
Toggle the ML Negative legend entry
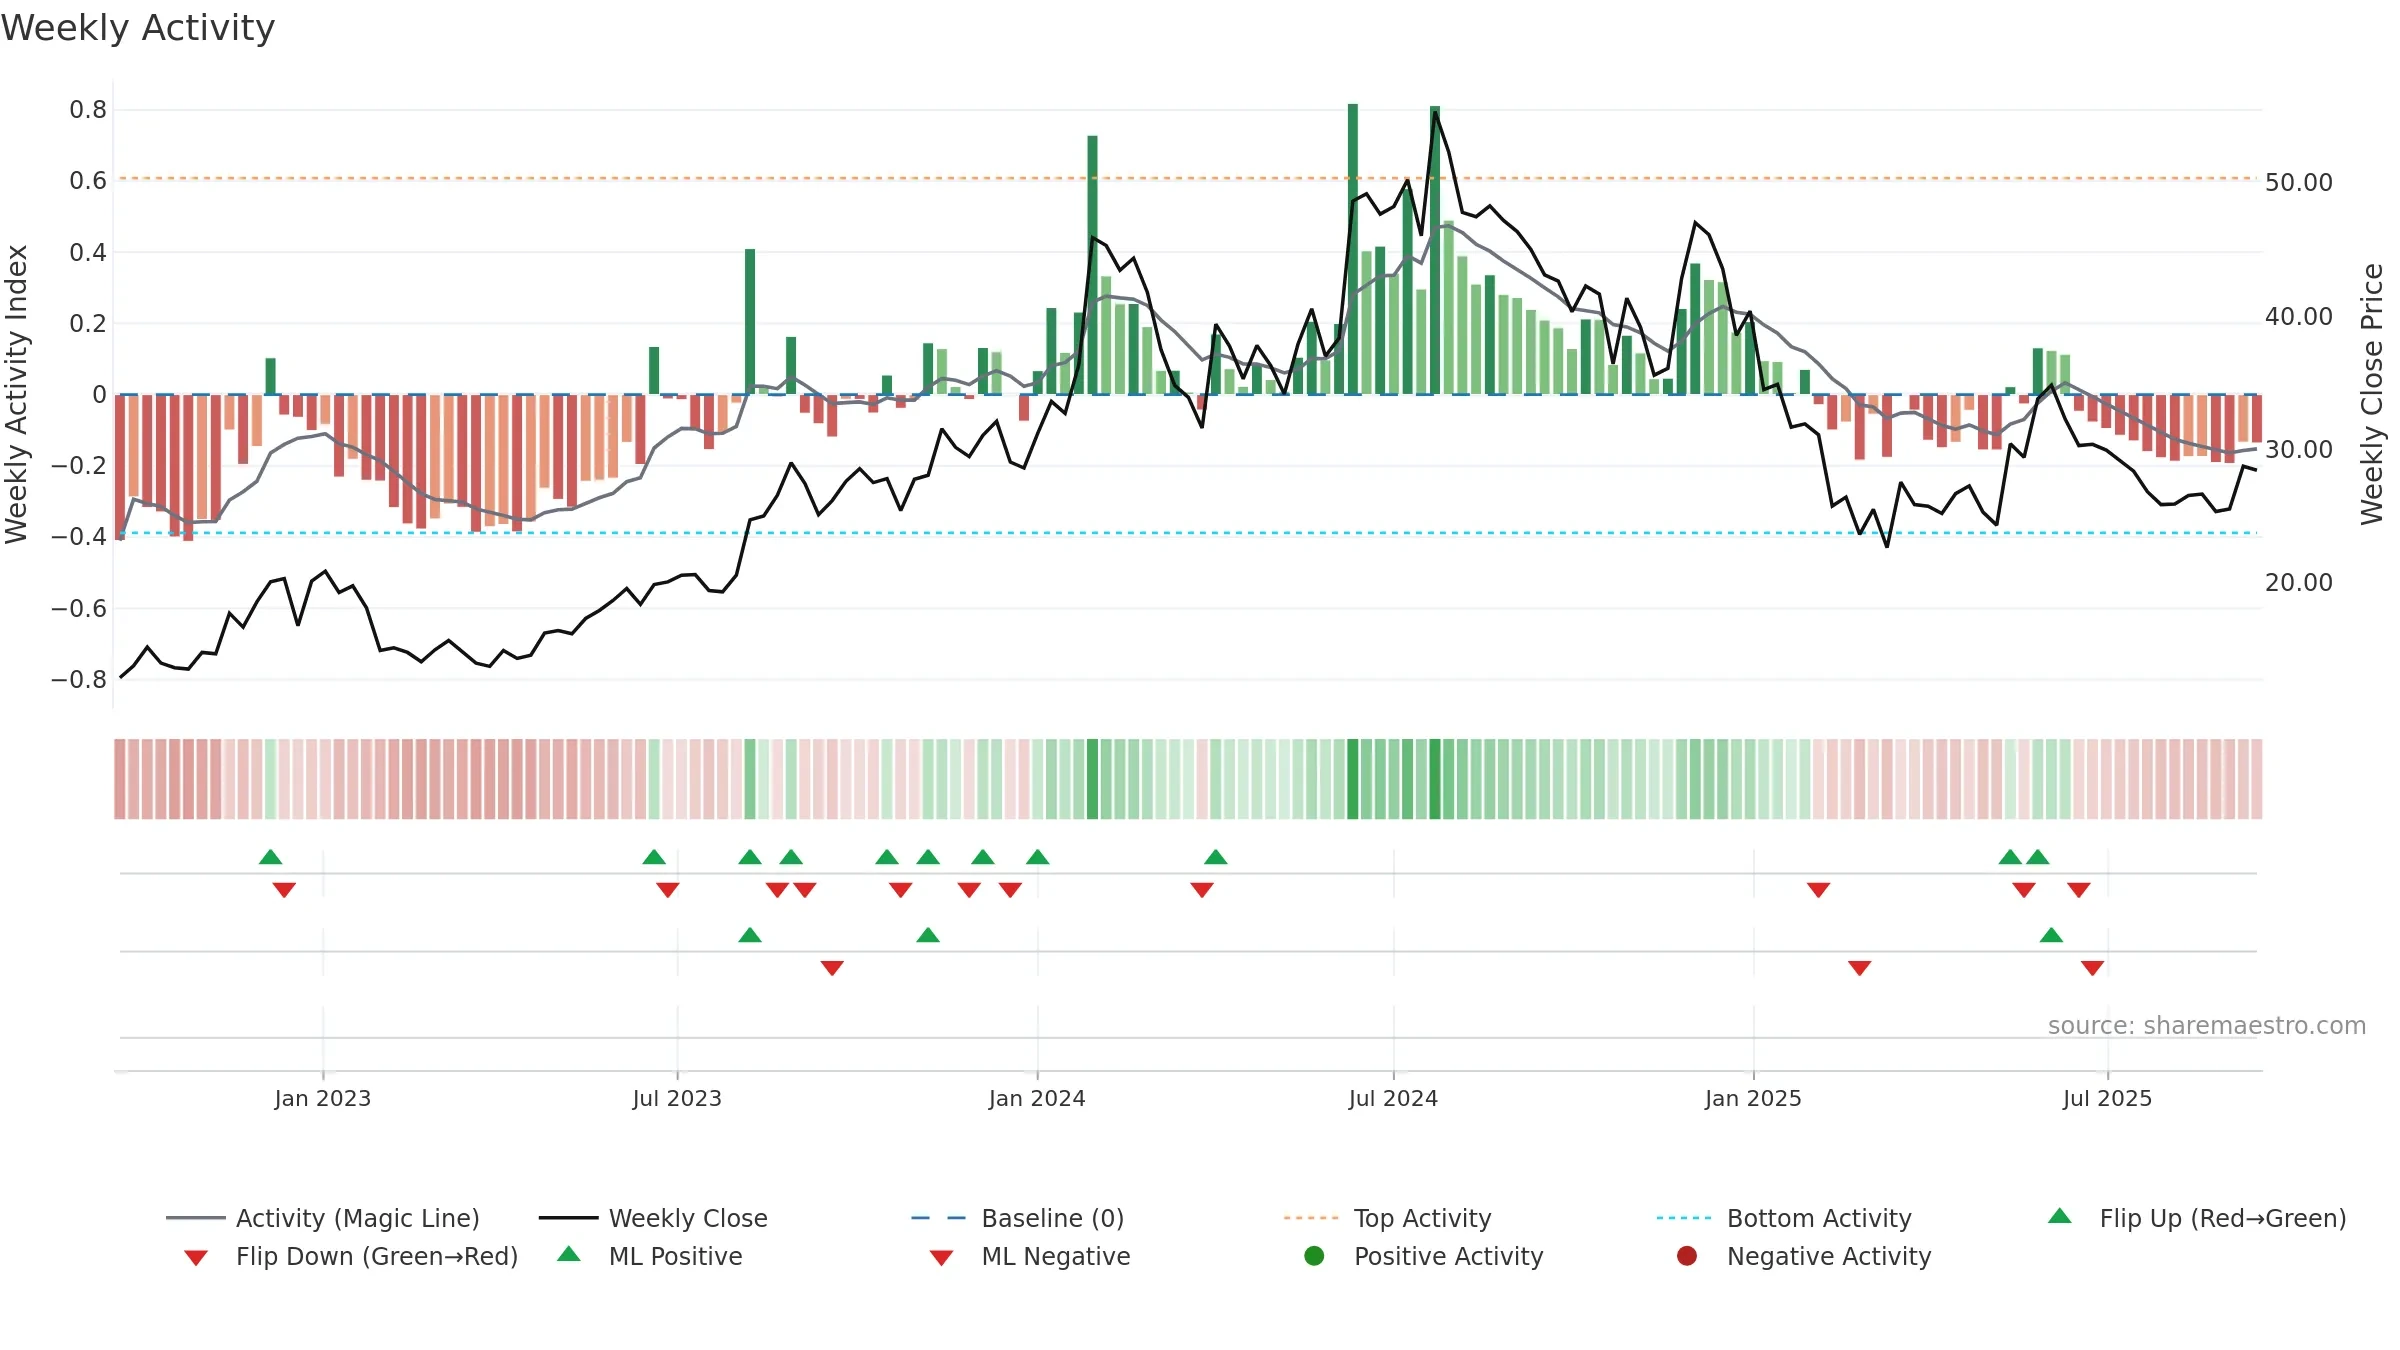coord(1030,1256)
